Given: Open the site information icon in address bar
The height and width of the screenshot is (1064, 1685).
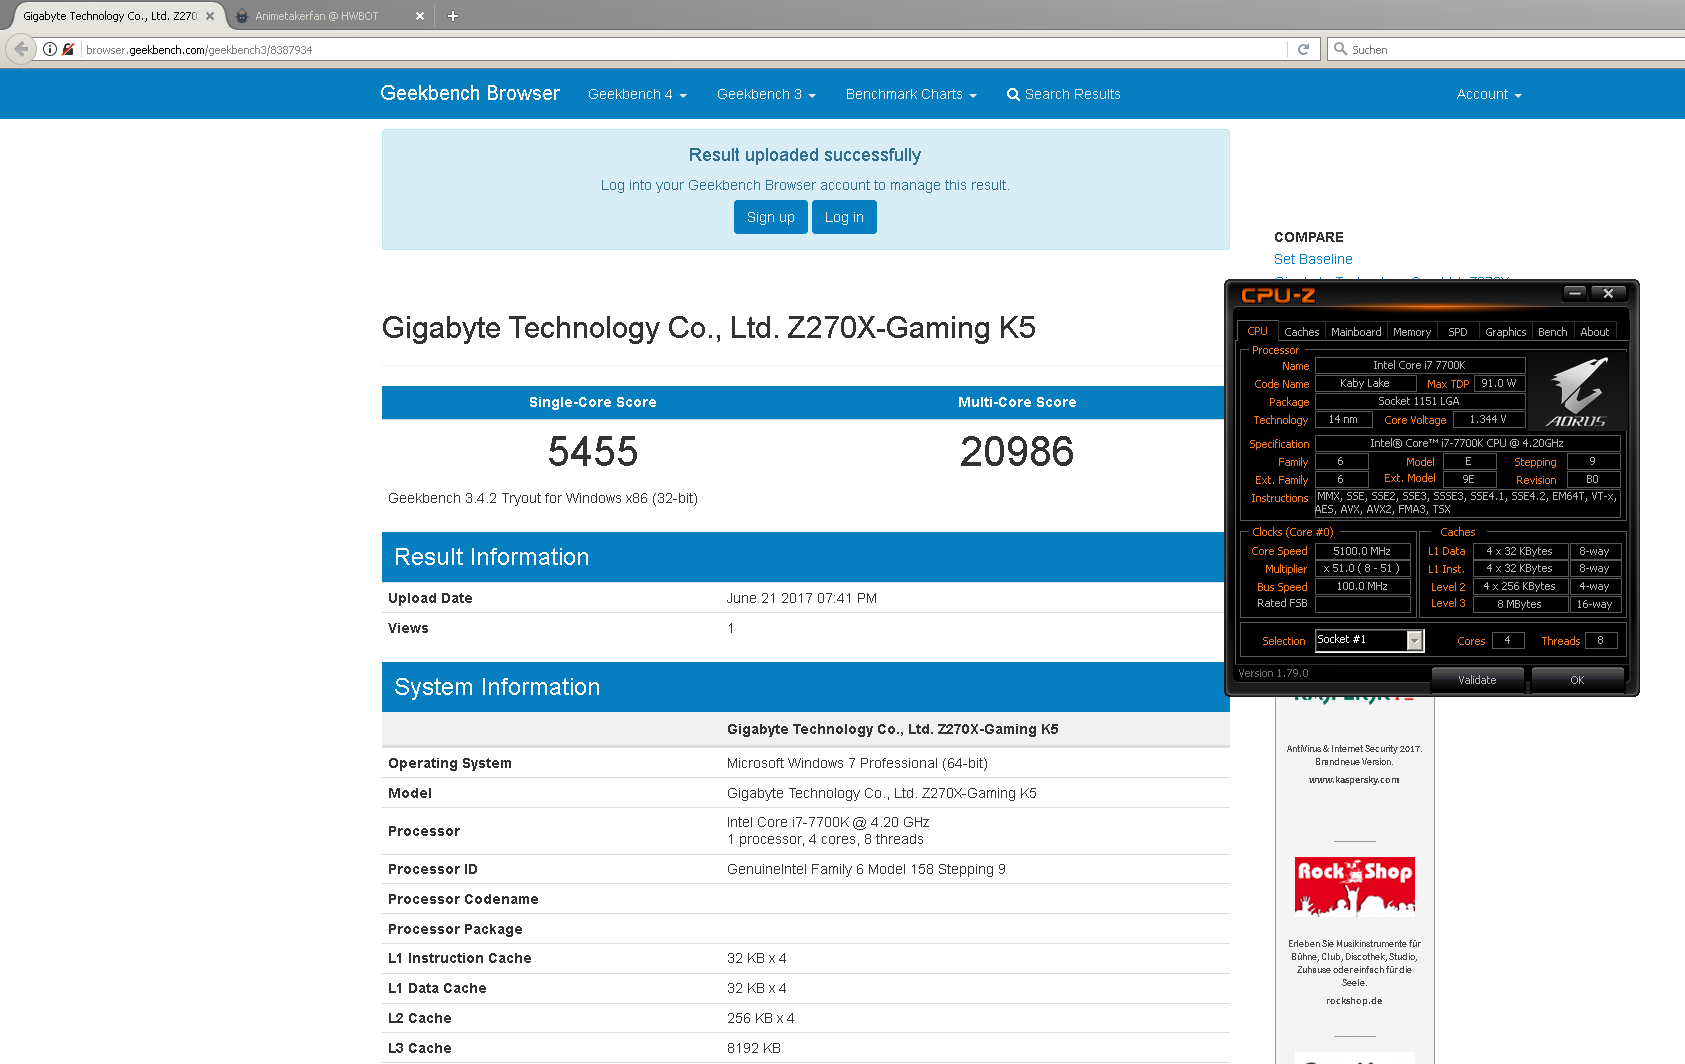Looking at the screenshot, I should [50, 49].
